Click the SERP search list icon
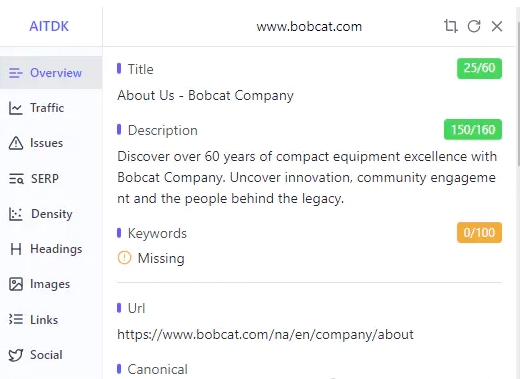This screenshot has height=379, width=526. pos(16,179)
